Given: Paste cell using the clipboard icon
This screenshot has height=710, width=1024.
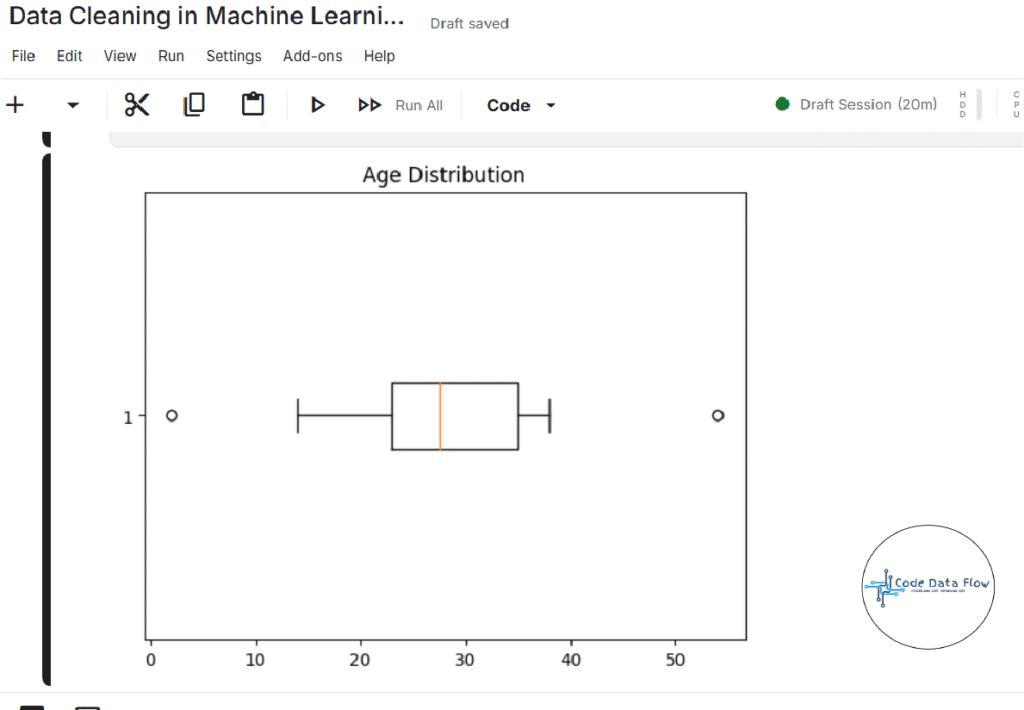Looking at the screenshot, I should (253, 105).
